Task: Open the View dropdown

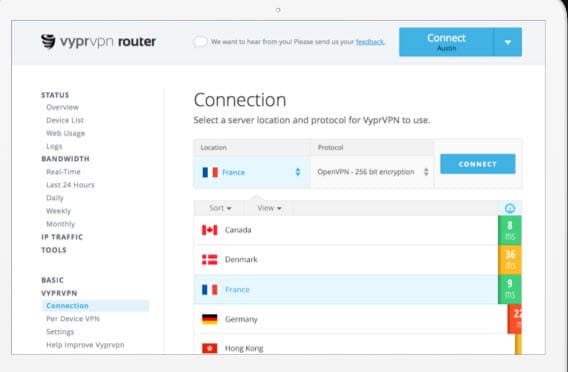Action: (x=269, y=208)
